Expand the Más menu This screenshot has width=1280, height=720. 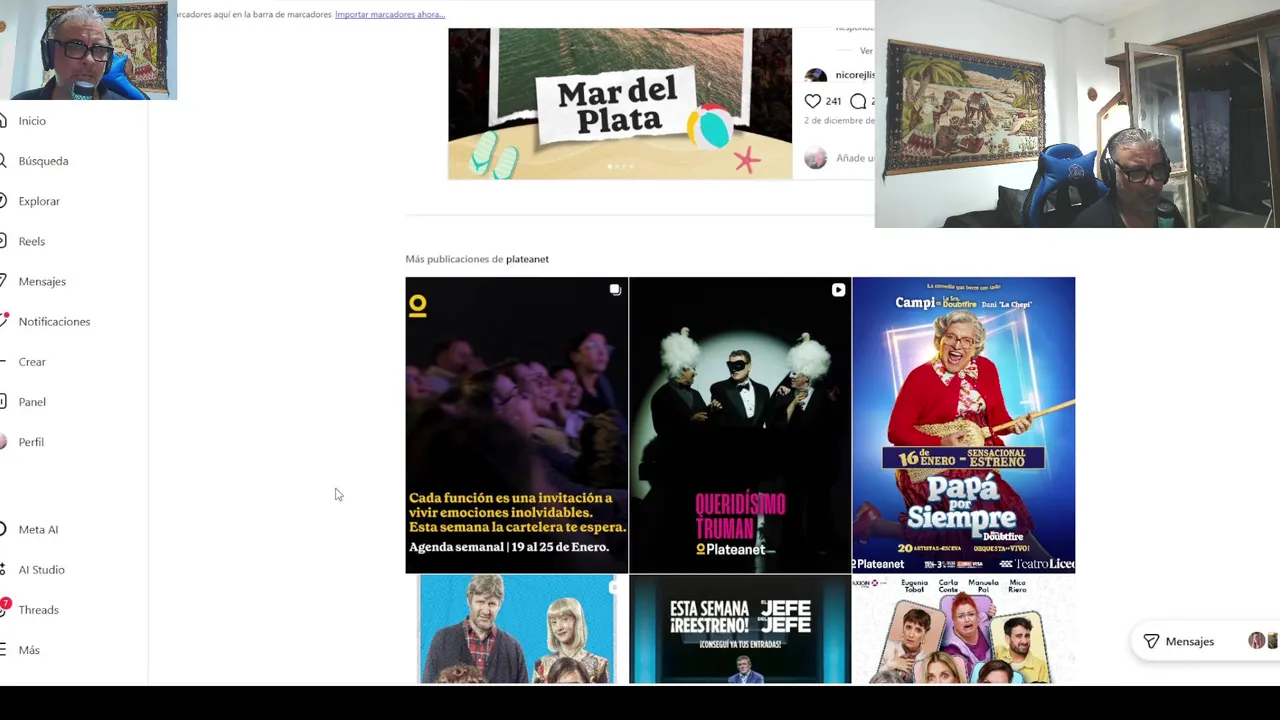click(x=29, y=649)
